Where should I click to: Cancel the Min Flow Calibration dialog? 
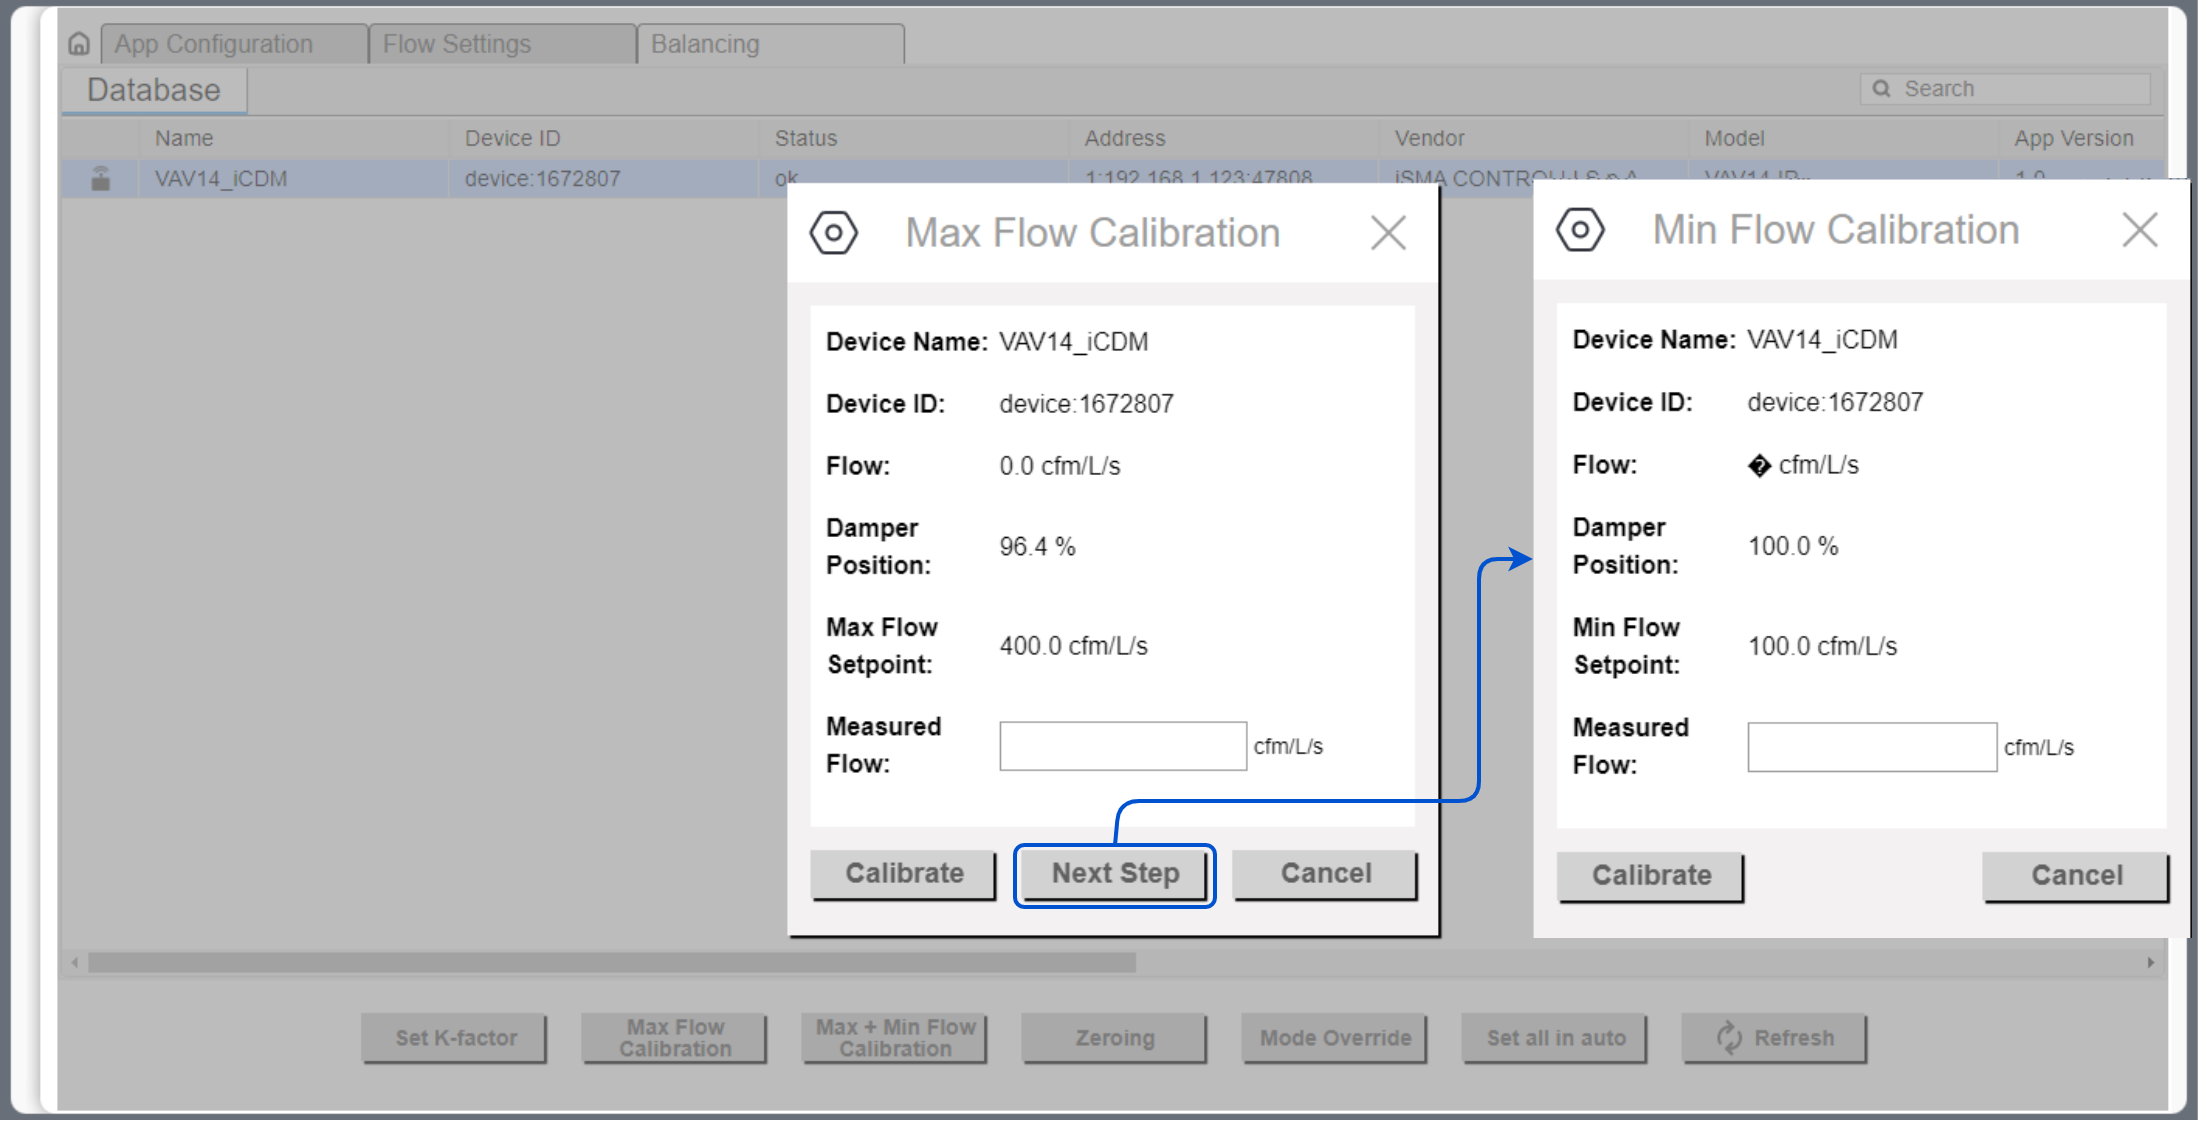[x=2075, y=876]
